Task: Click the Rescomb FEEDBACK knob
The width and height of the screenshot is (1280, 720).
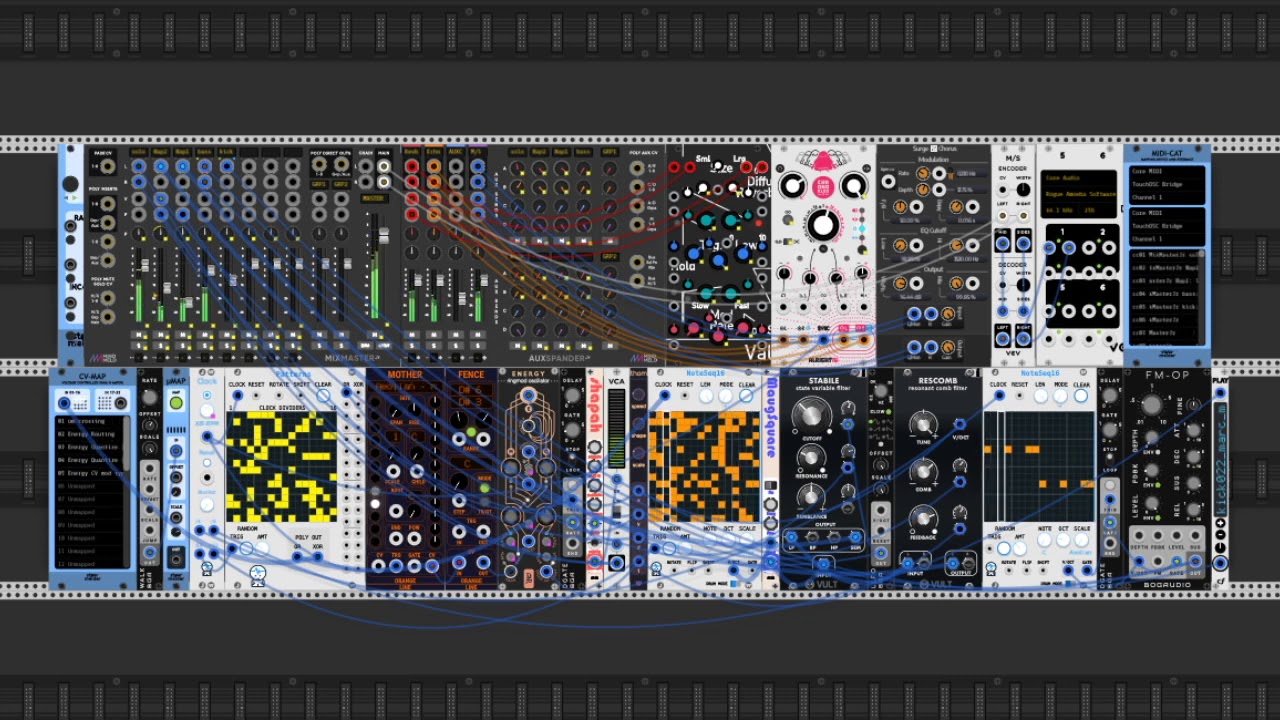Action: [x=923, y=518]
